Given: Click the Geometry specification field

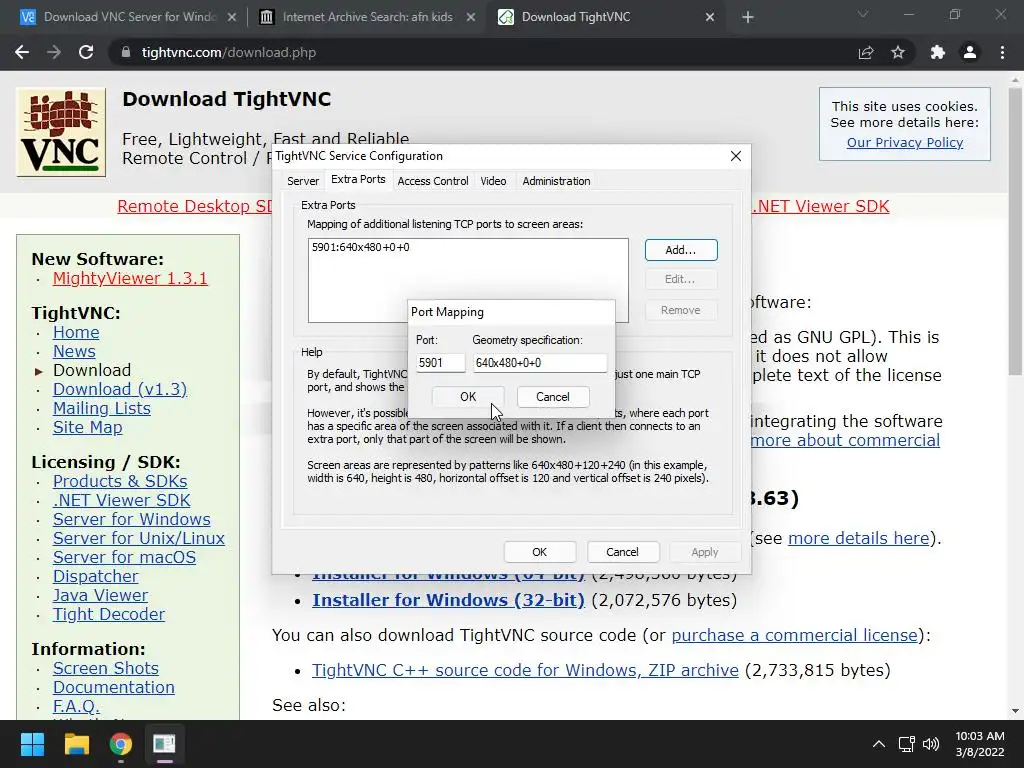Looking at the screenshot, I should (x=539, y=362).
